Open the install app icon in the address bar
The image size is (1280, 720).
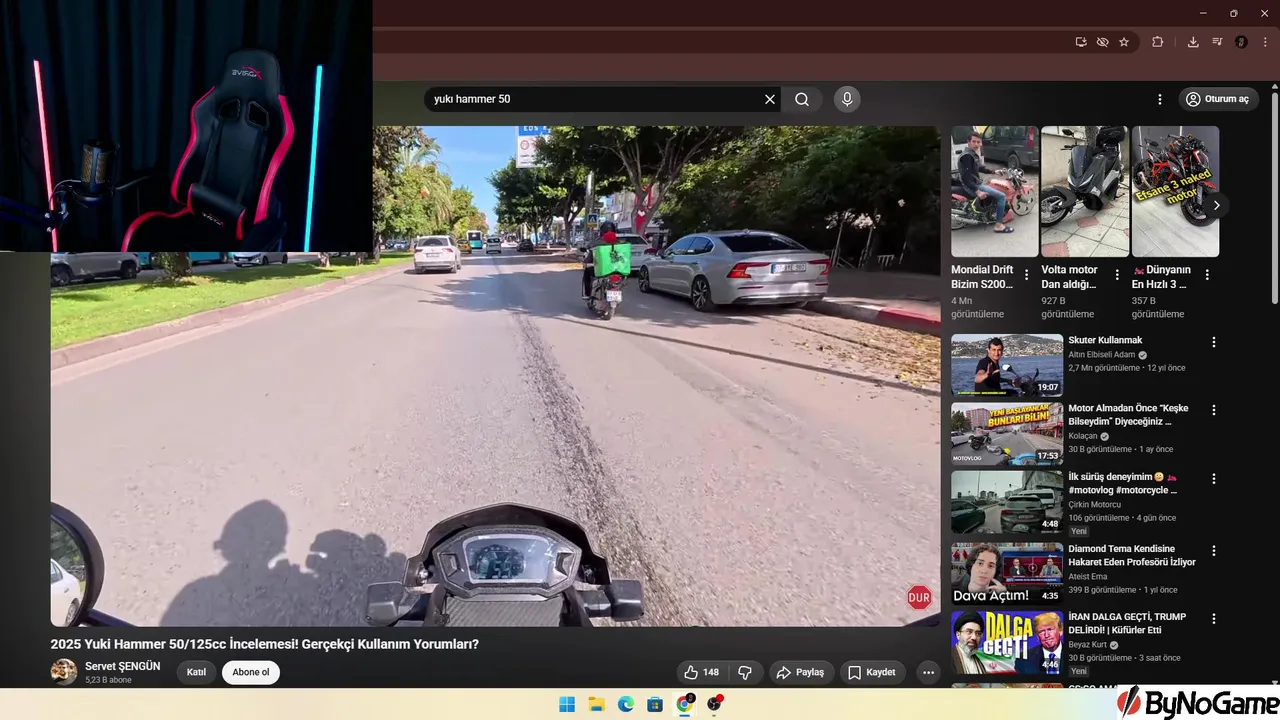click(1081, 42)
